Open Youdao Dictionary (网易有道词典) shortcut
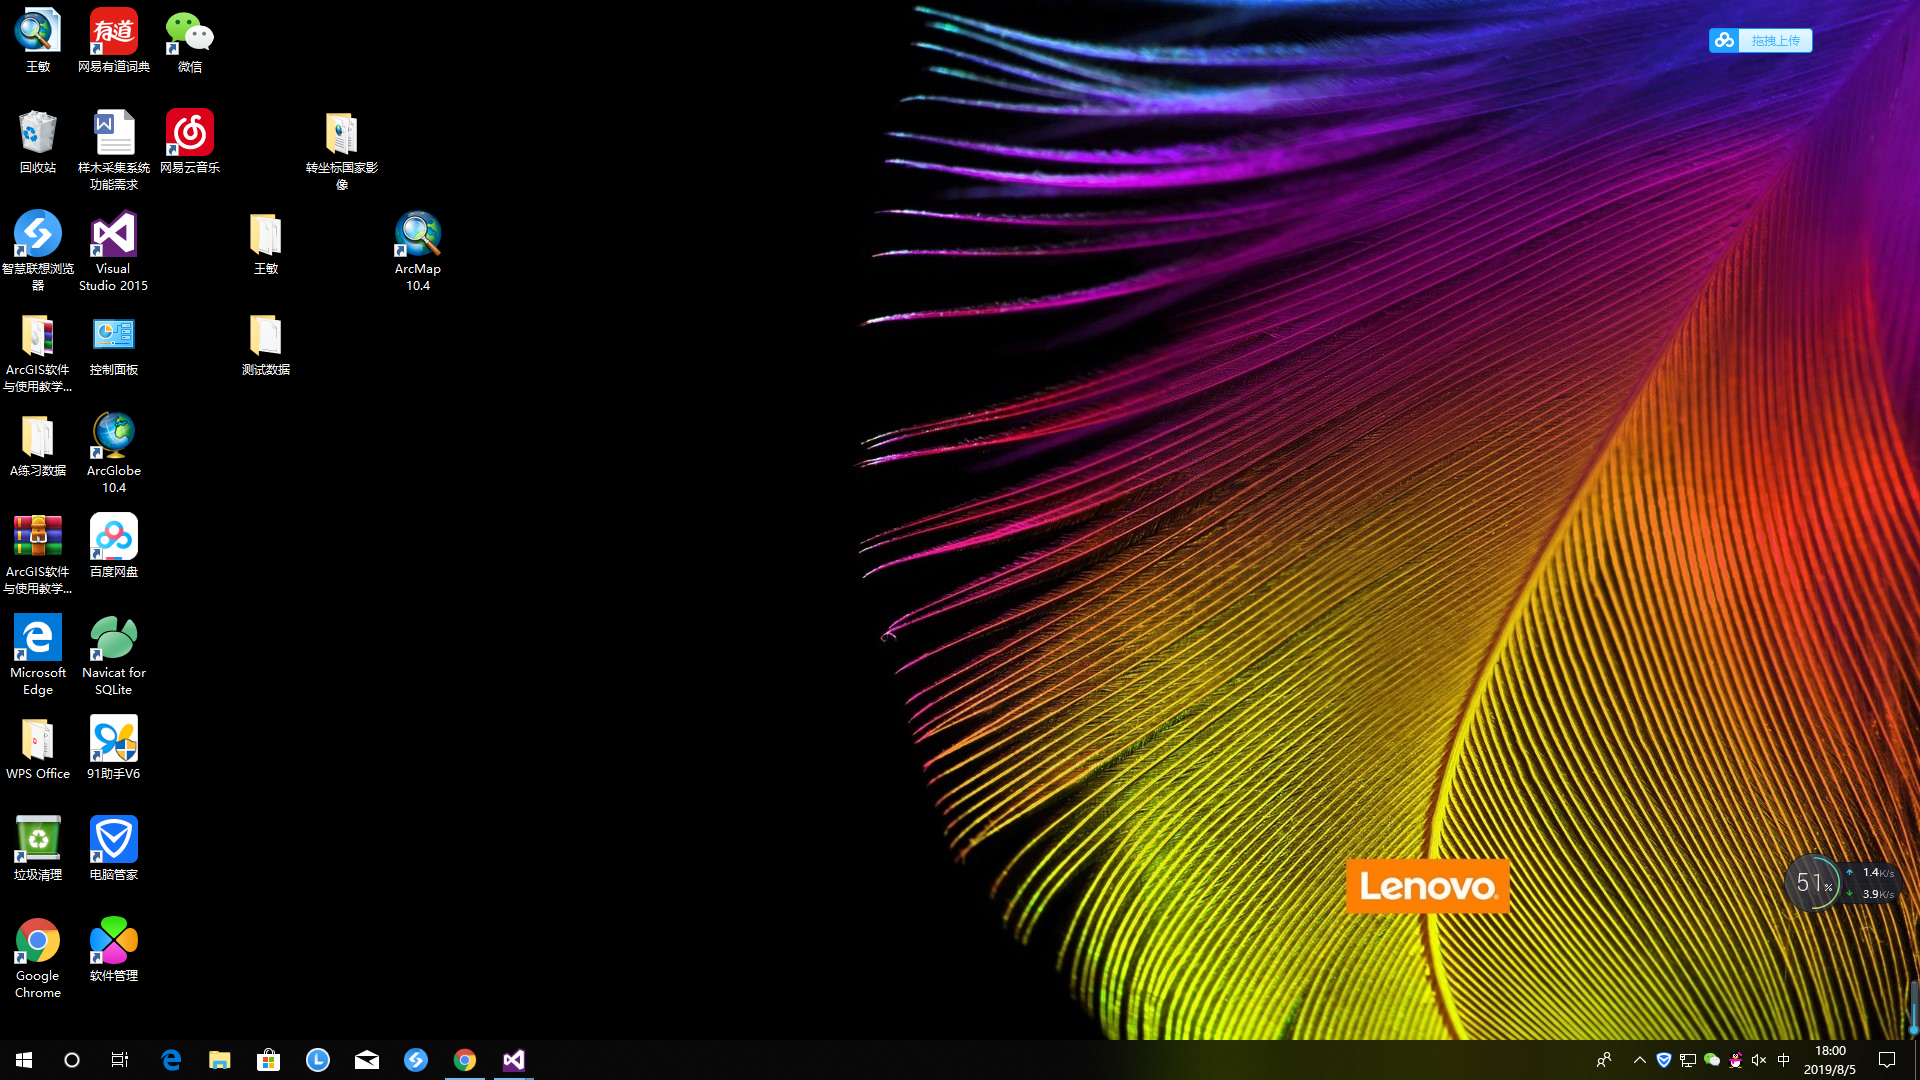Viewport: 1920px width, 1080px height. point(113,35)
